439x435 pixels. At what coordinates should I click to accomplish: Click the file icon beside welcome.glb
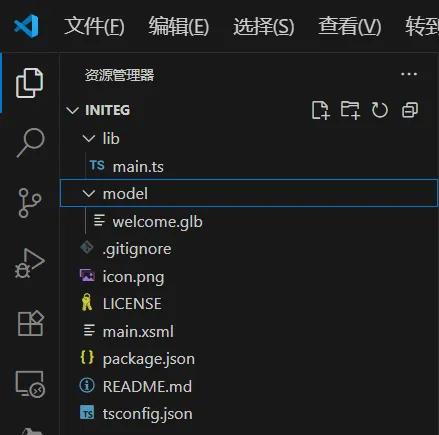tap(99, 220)
